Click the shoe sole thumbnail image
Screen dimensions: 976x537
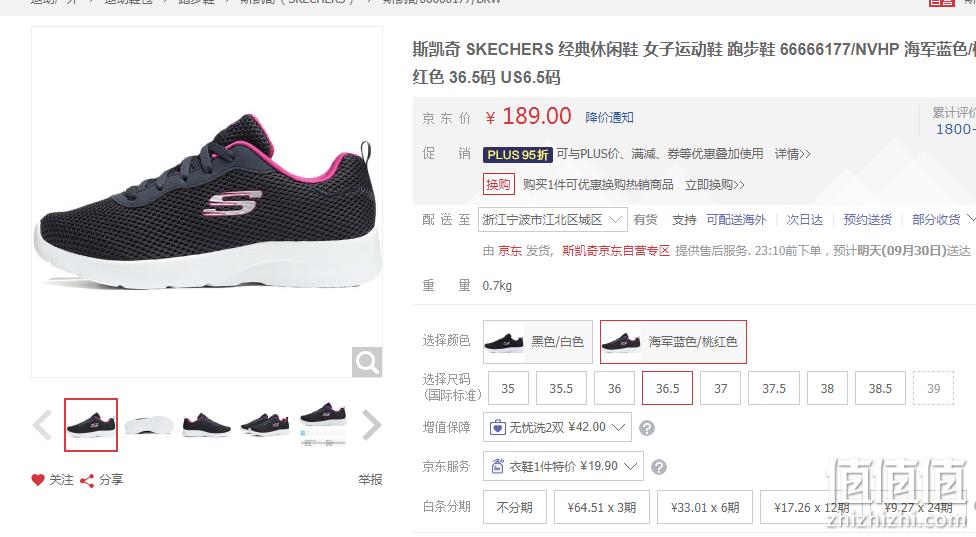tap(148, 425)
